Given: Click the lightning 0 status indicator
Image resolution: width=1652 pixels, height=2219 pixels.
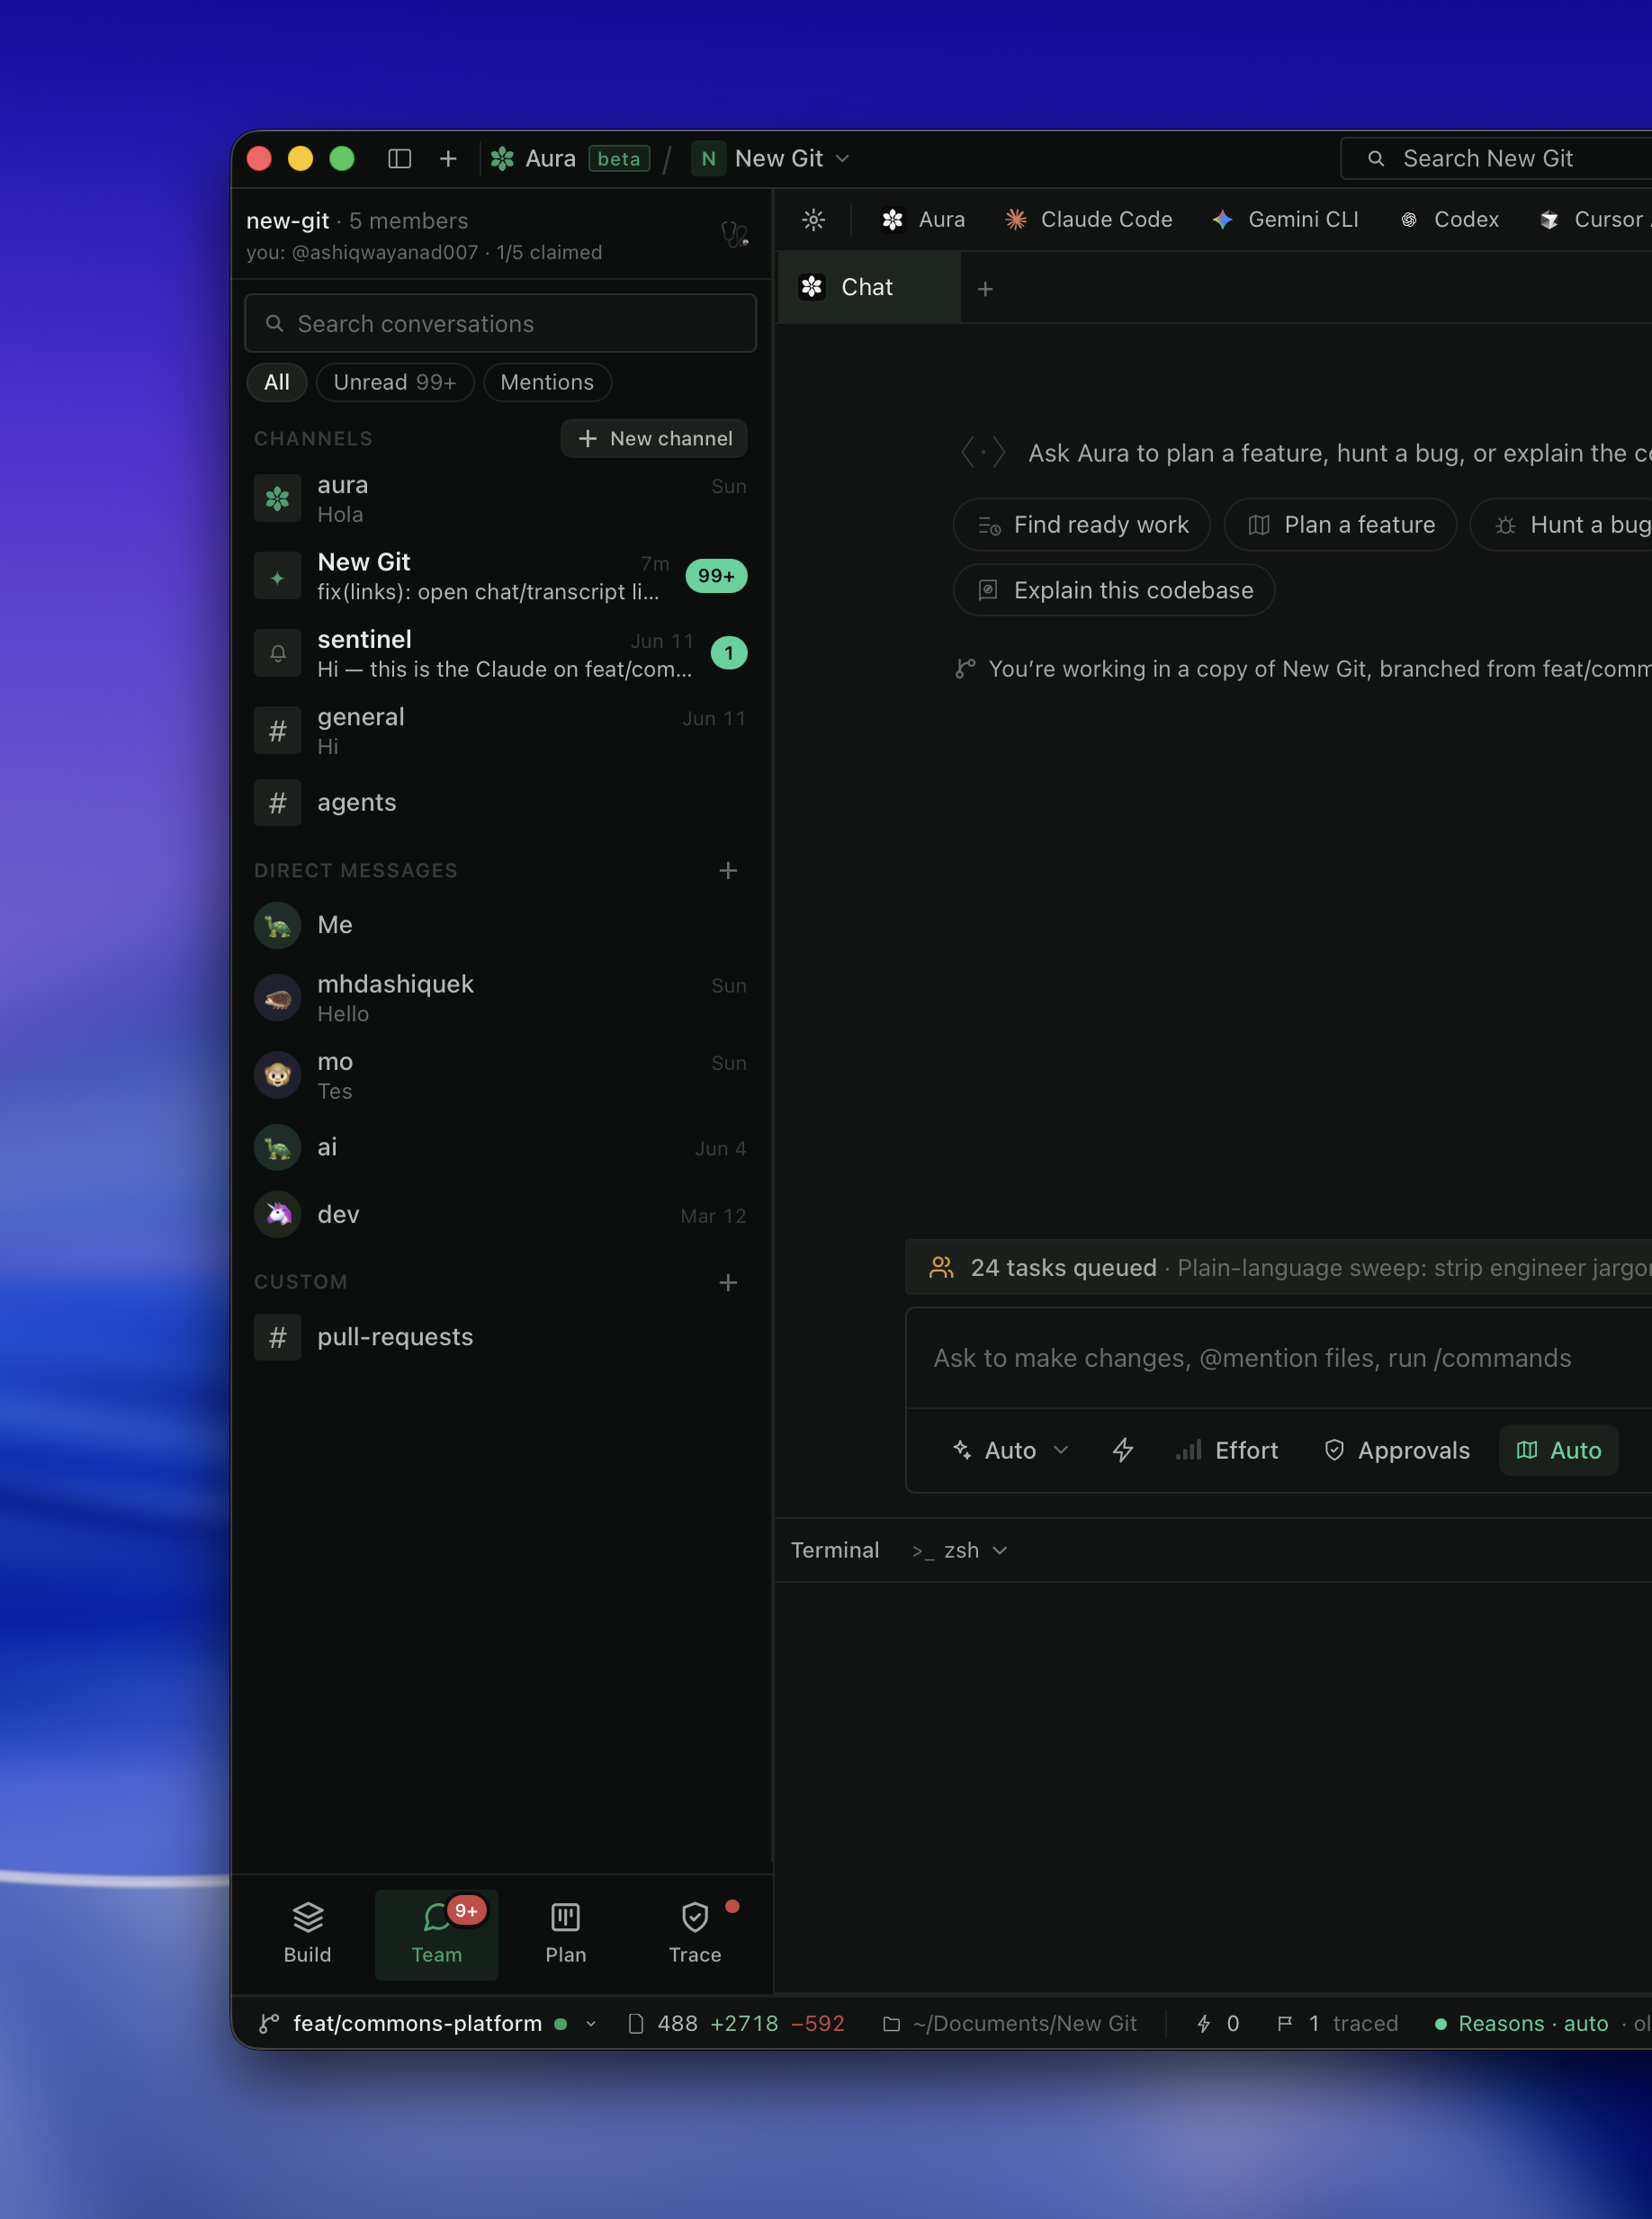Looking at the screenshot, I should coord(1217,2024).
